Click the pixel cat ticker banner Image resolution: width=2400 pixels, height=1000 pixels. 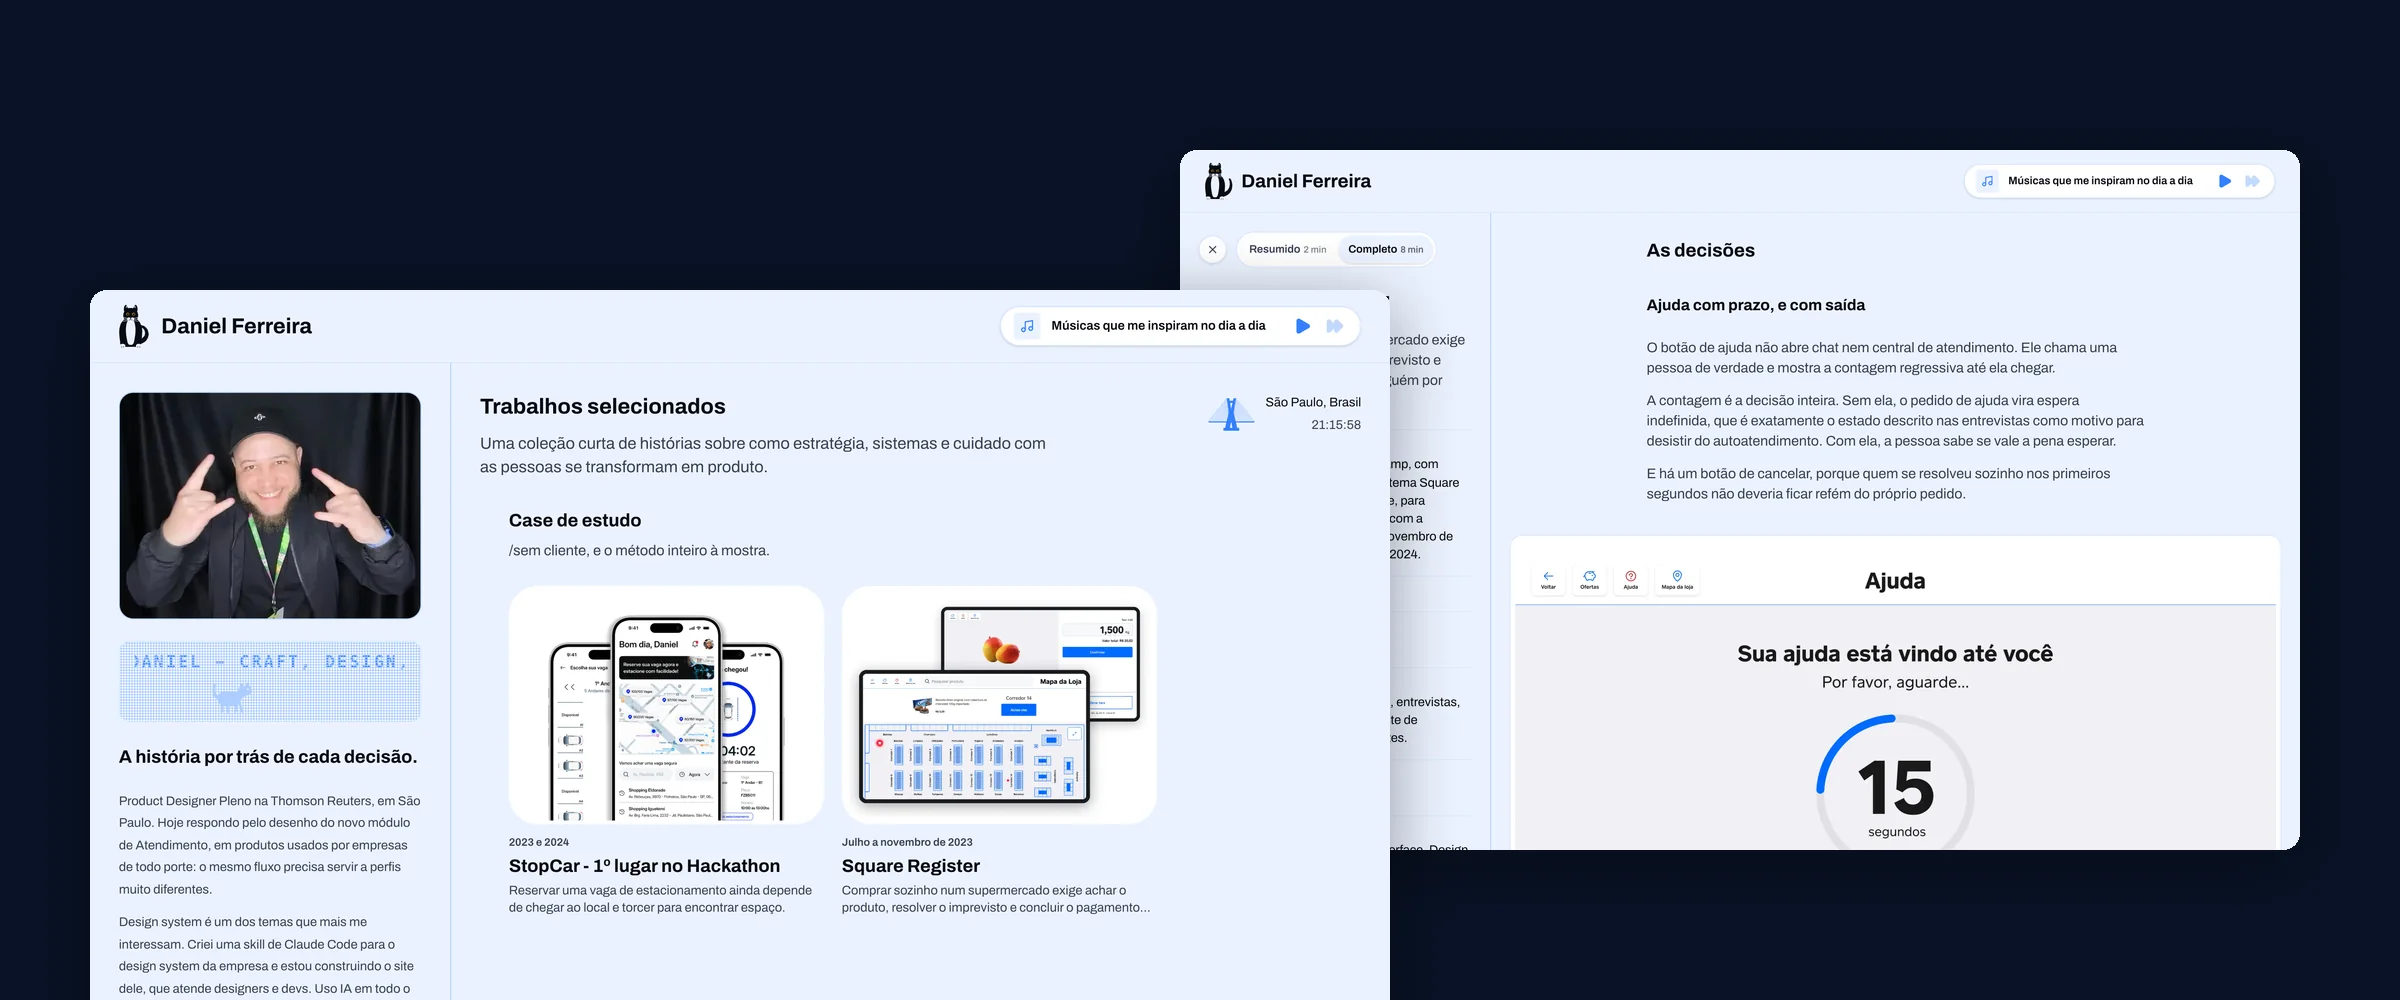point(270,681)
